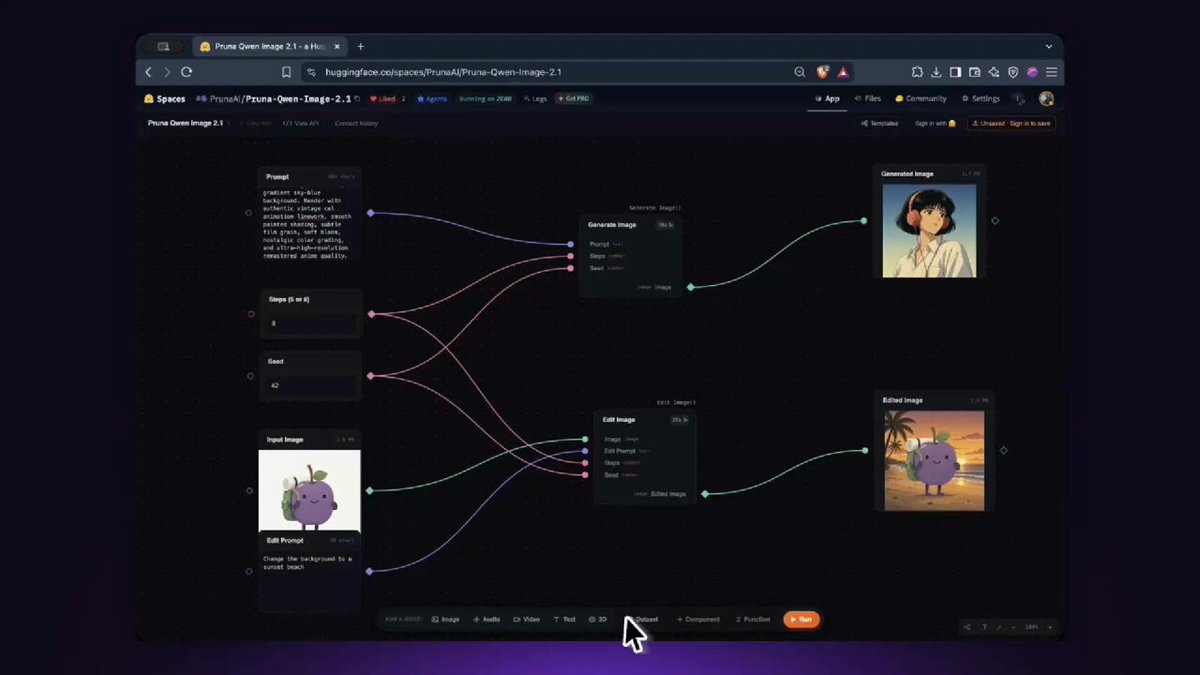1200x675 pixels.
Task: Click the orange Run button
Action: [x=801, y=620]
